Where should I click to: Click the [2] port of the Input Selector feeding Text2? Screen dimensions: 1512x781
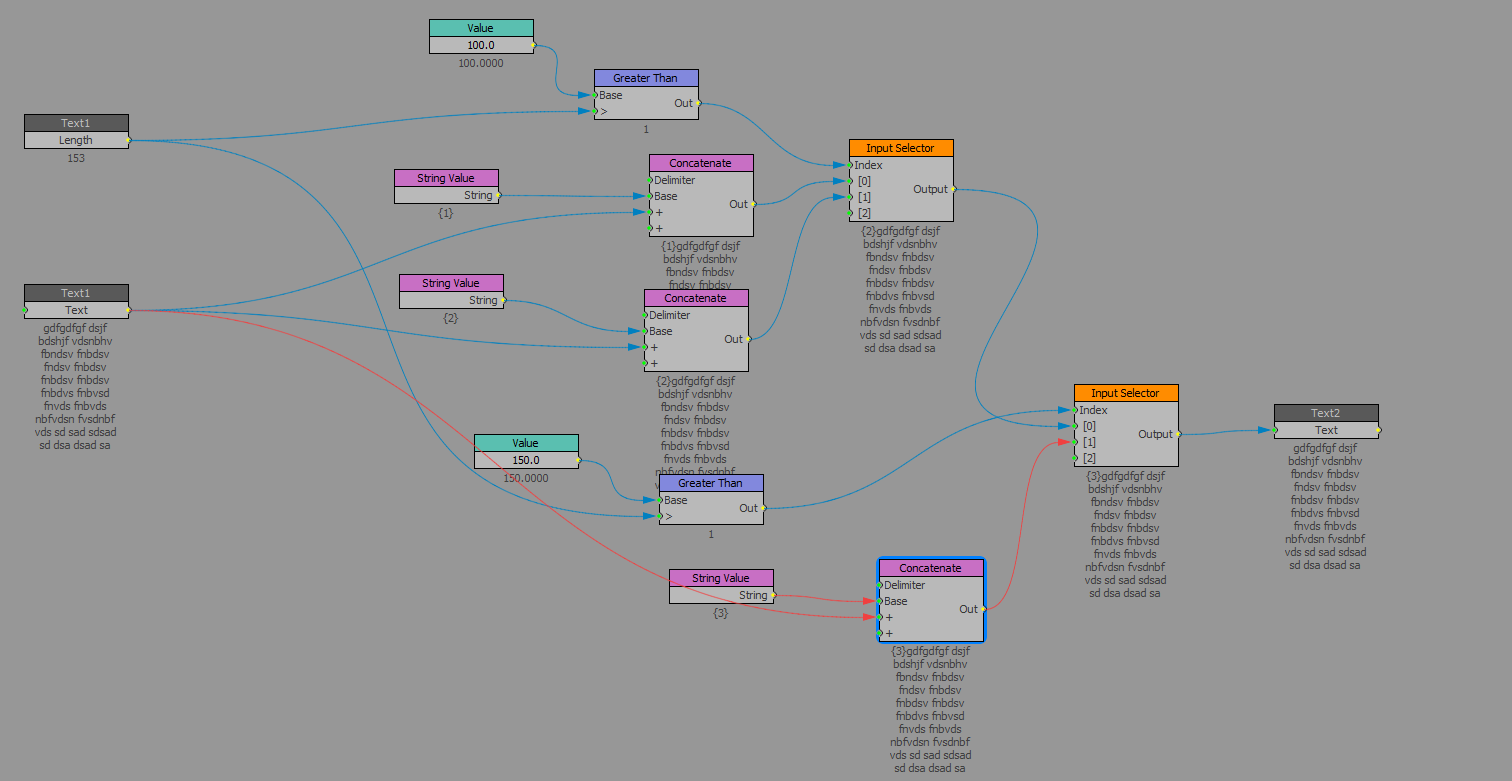point(1075,458)
